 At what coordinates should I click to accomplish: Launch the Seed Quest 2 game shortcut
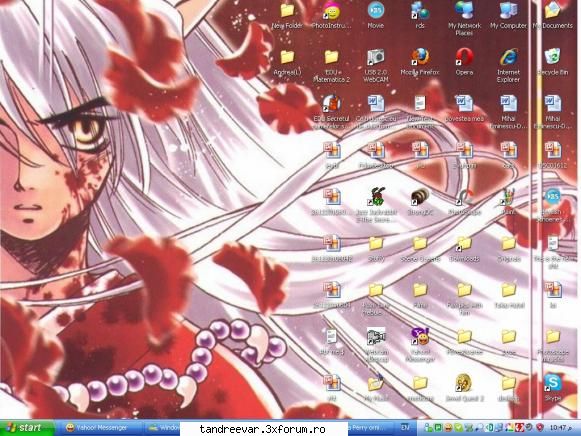tap(464, 388)
